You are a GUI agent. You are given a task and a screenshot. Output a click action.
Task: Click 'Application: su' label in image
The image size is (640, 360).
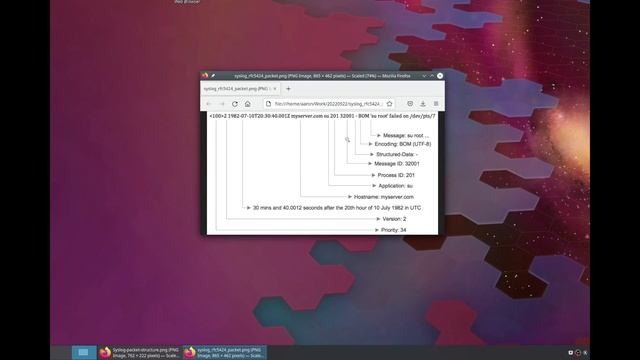[396, 186]
